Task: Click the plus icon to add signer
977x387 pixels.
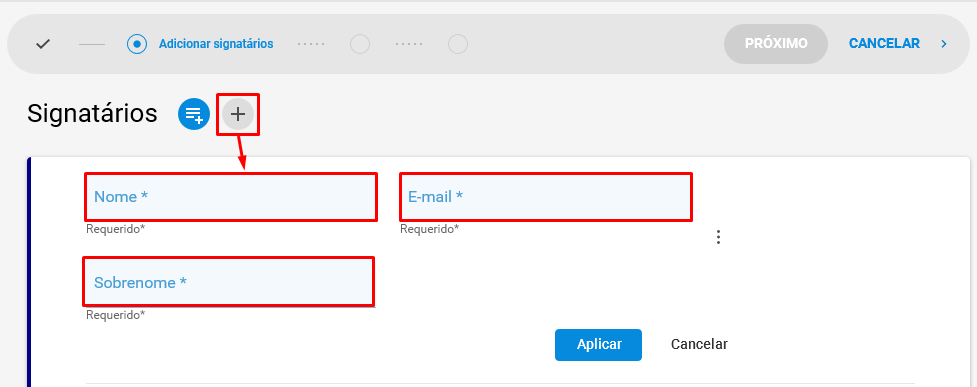Action: point(238,114)
